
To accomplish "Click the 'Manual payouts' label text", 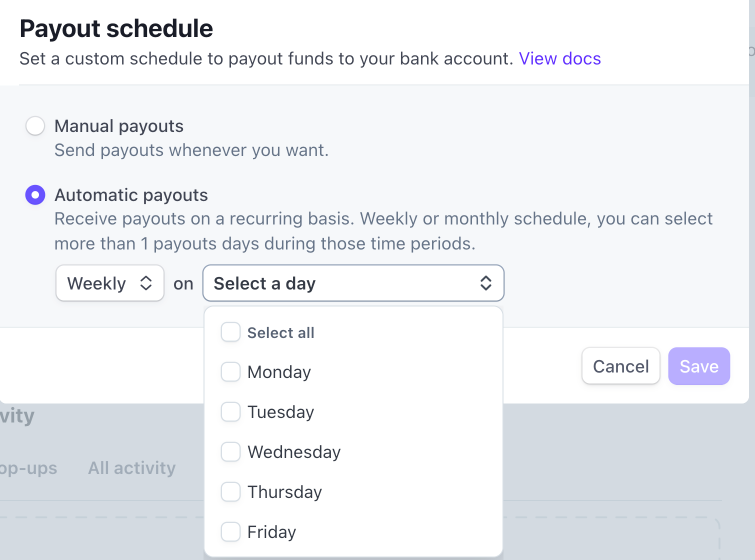I will click(x=119, y=126).
